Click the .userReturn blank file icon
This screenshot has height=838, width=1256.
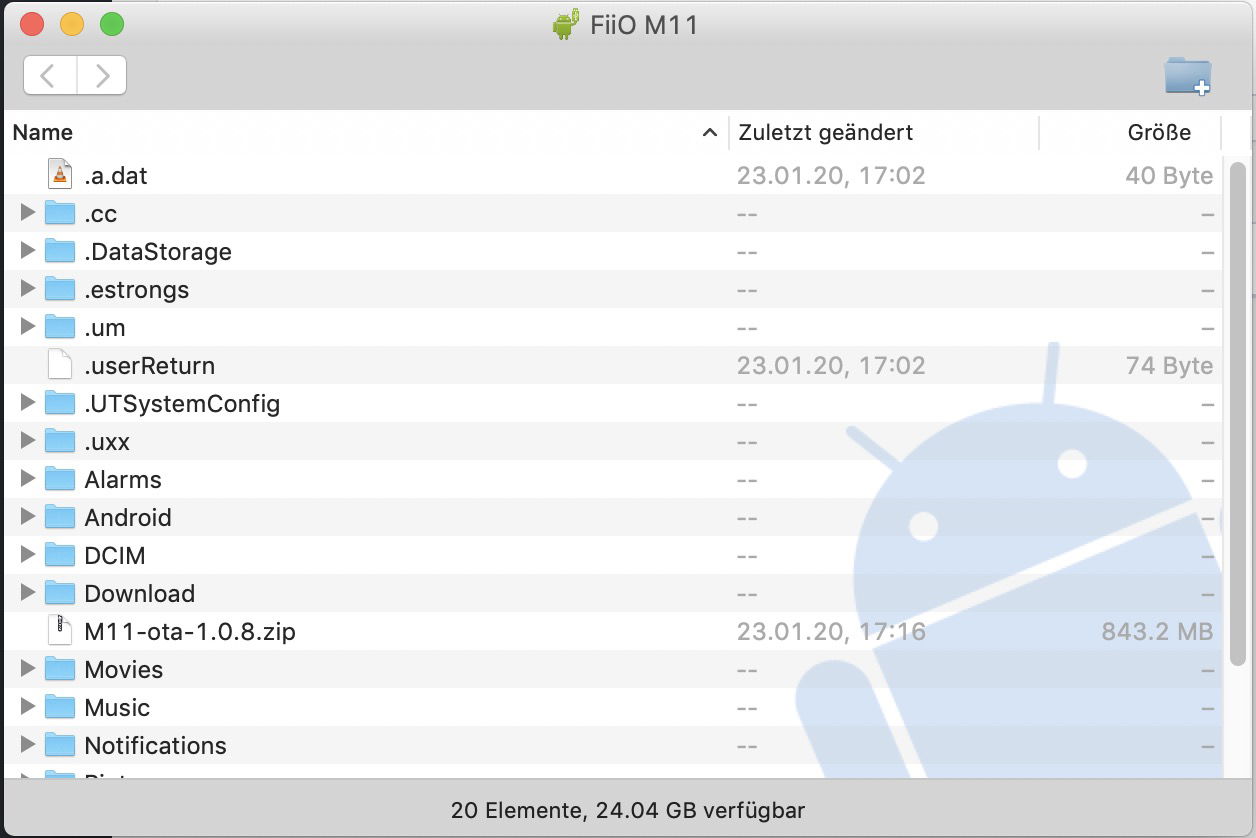pos(60,365)
